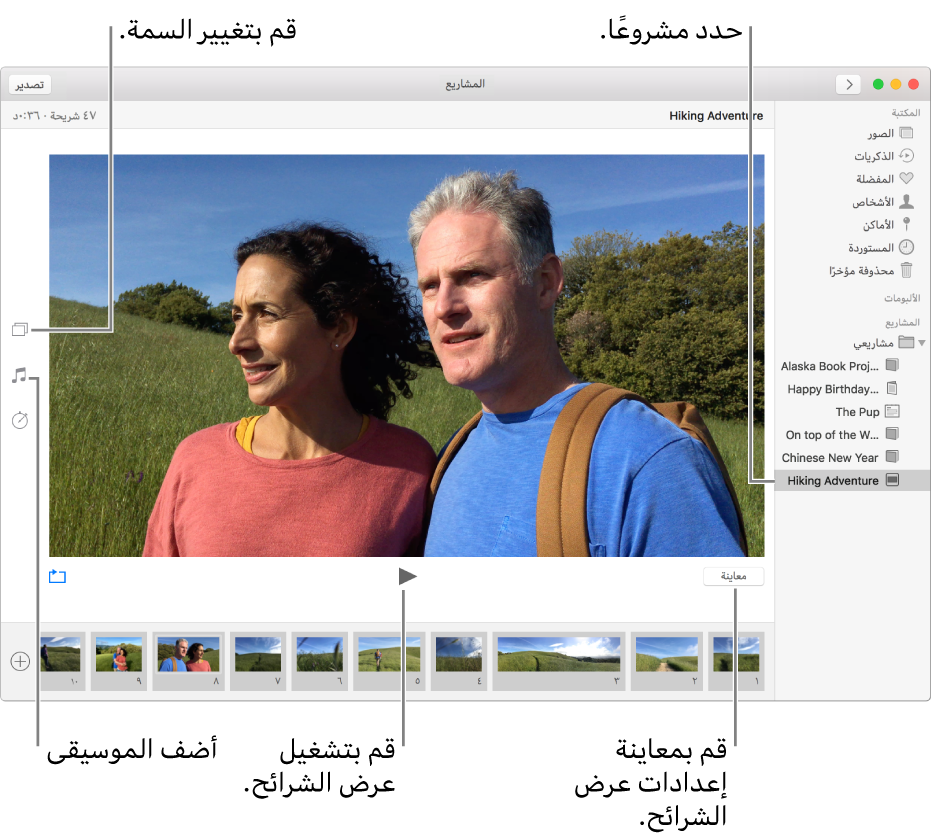Open المفضلة favorites in sidebar
Image resolution: width=931 pixels, height=838 pixels.
[x=884, y=178]
